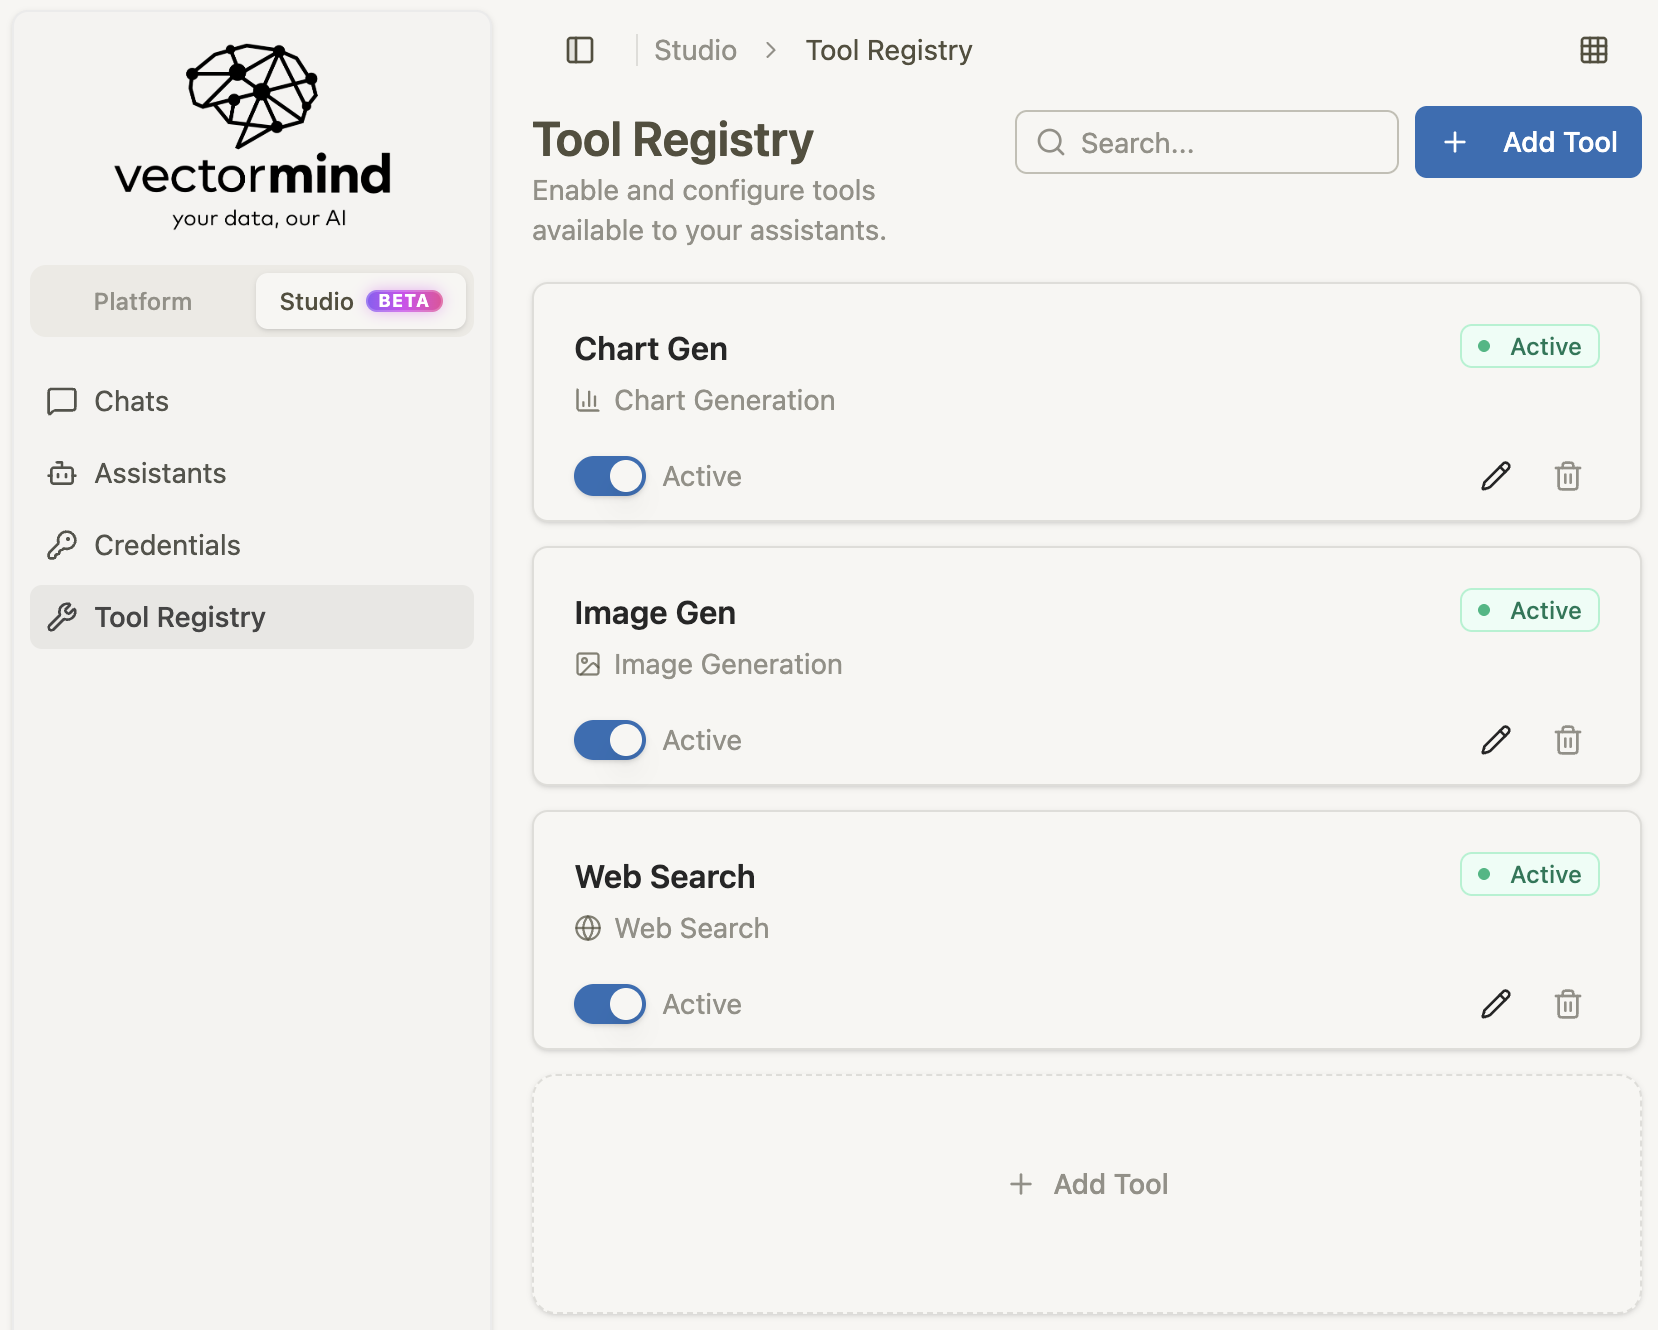Select the Studio BETA tab
Screen dimensions: 1658x1330
point(361,301)
